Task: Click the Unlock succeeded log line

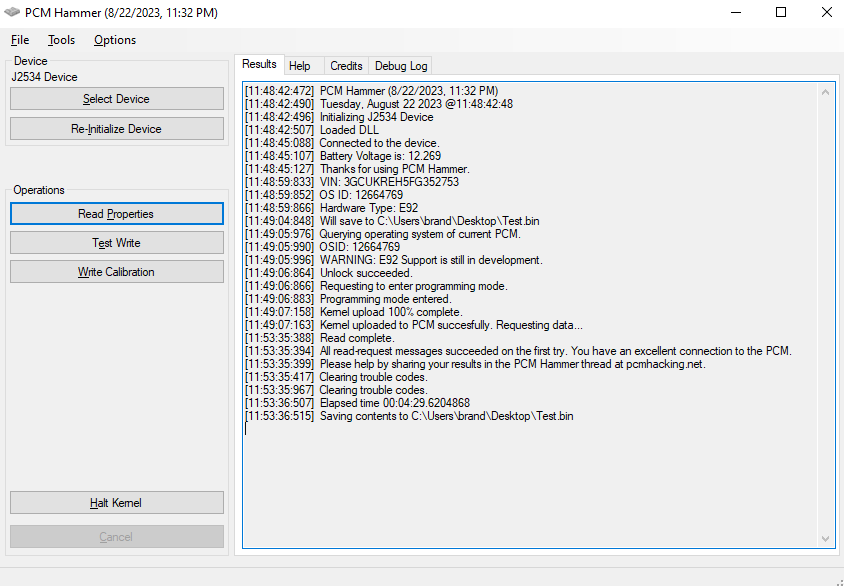Action: pyautogui.click(x=329, y=273)
